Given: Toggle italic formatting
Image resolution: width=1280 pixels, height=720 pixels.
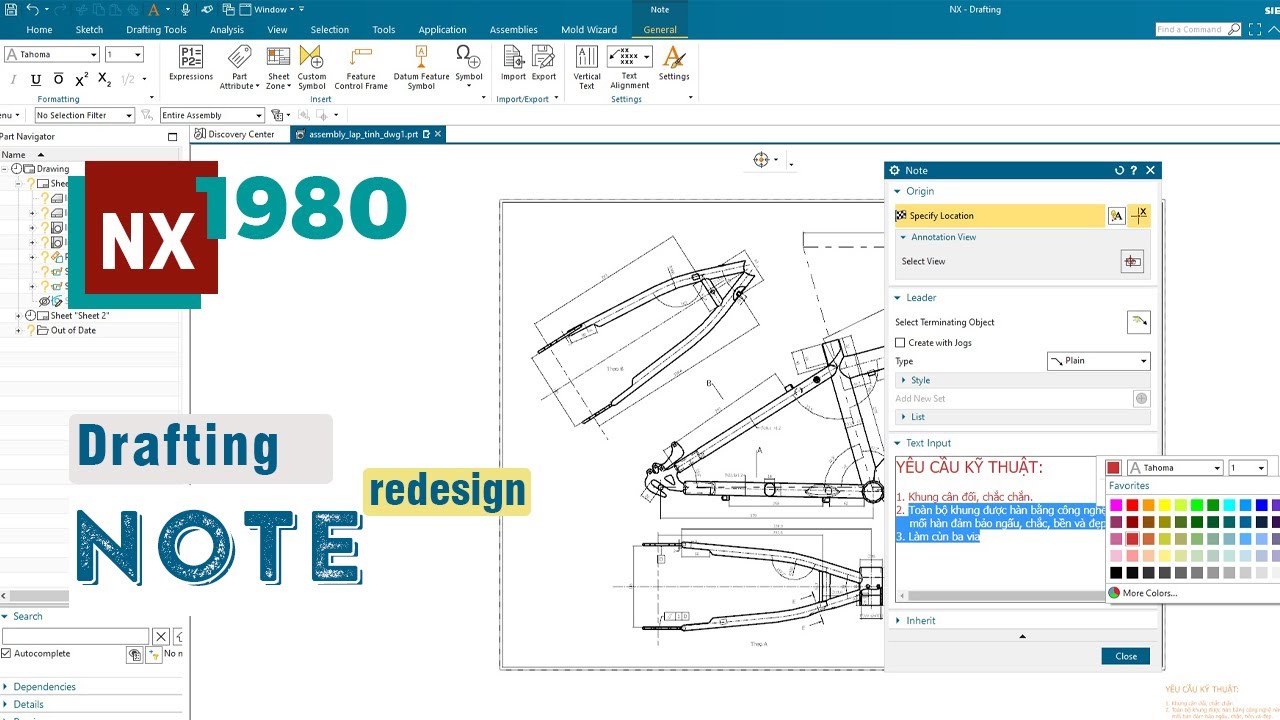Looking at the screenshot, I should pyautogui.click(x=14, y=80).
